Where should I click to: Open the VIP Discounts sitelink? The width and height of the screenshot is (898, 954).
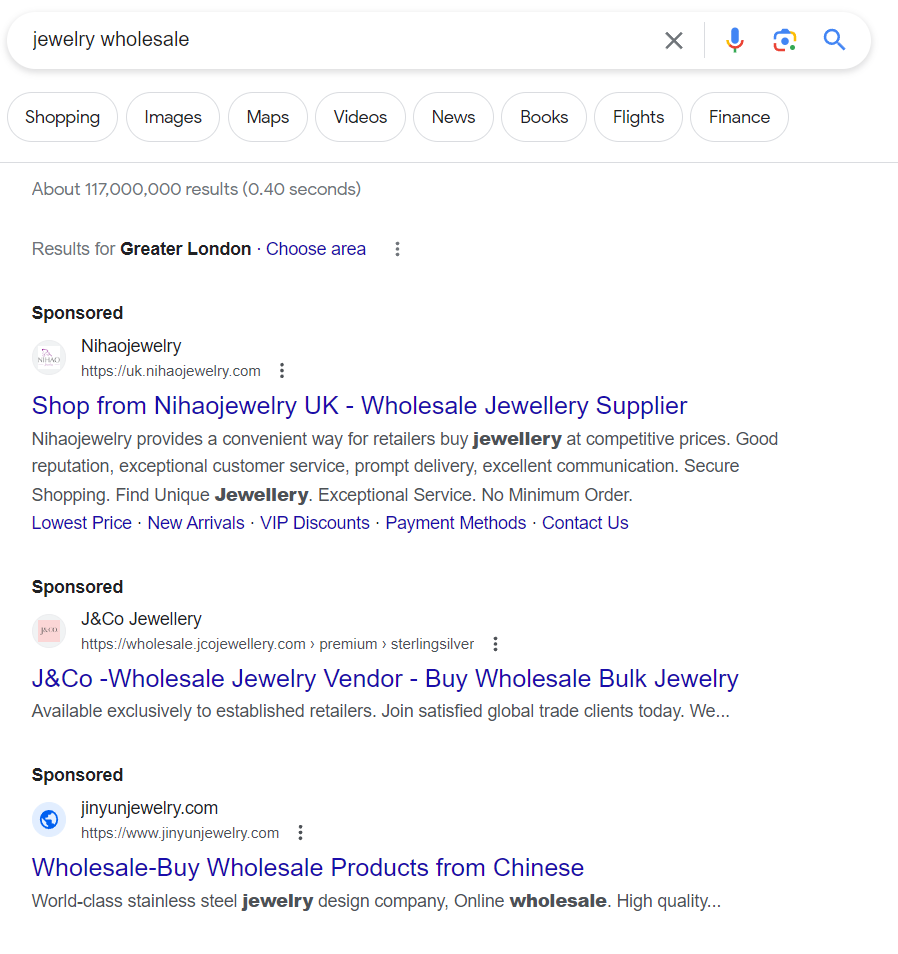point(315,523)
